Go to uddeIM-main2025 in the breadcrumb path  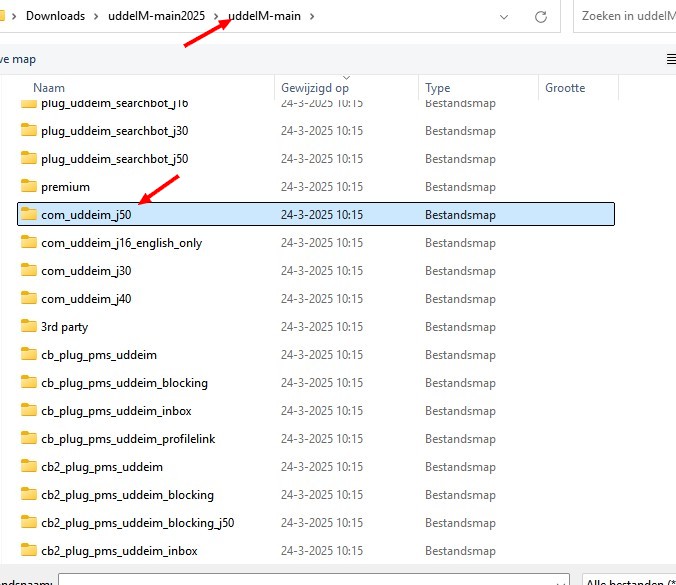click(163, 16)
